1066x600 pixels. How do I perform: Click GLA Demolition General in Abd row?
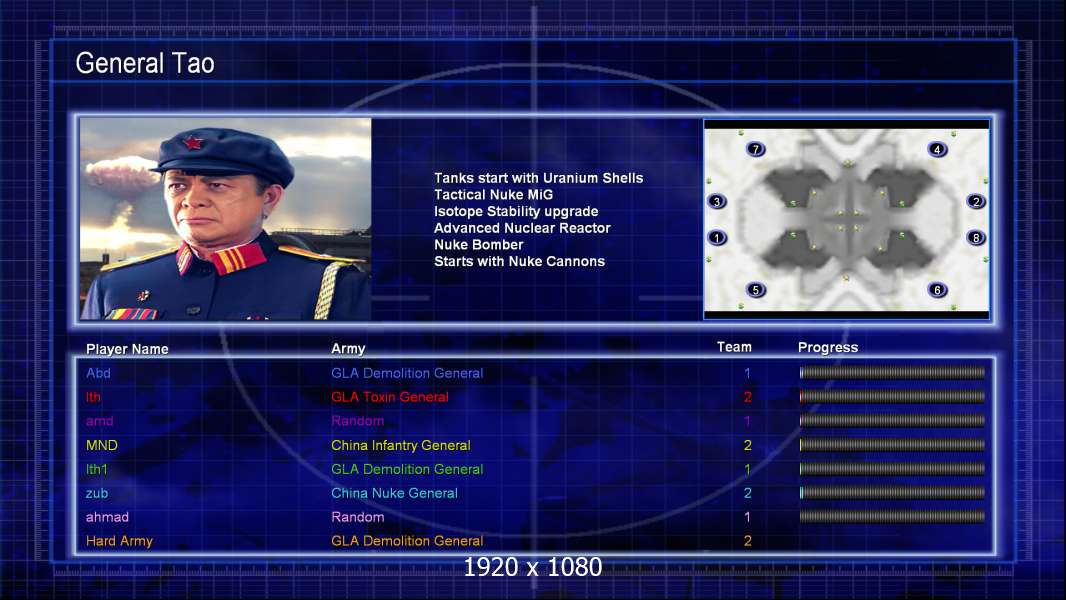(x=407, y=372)
